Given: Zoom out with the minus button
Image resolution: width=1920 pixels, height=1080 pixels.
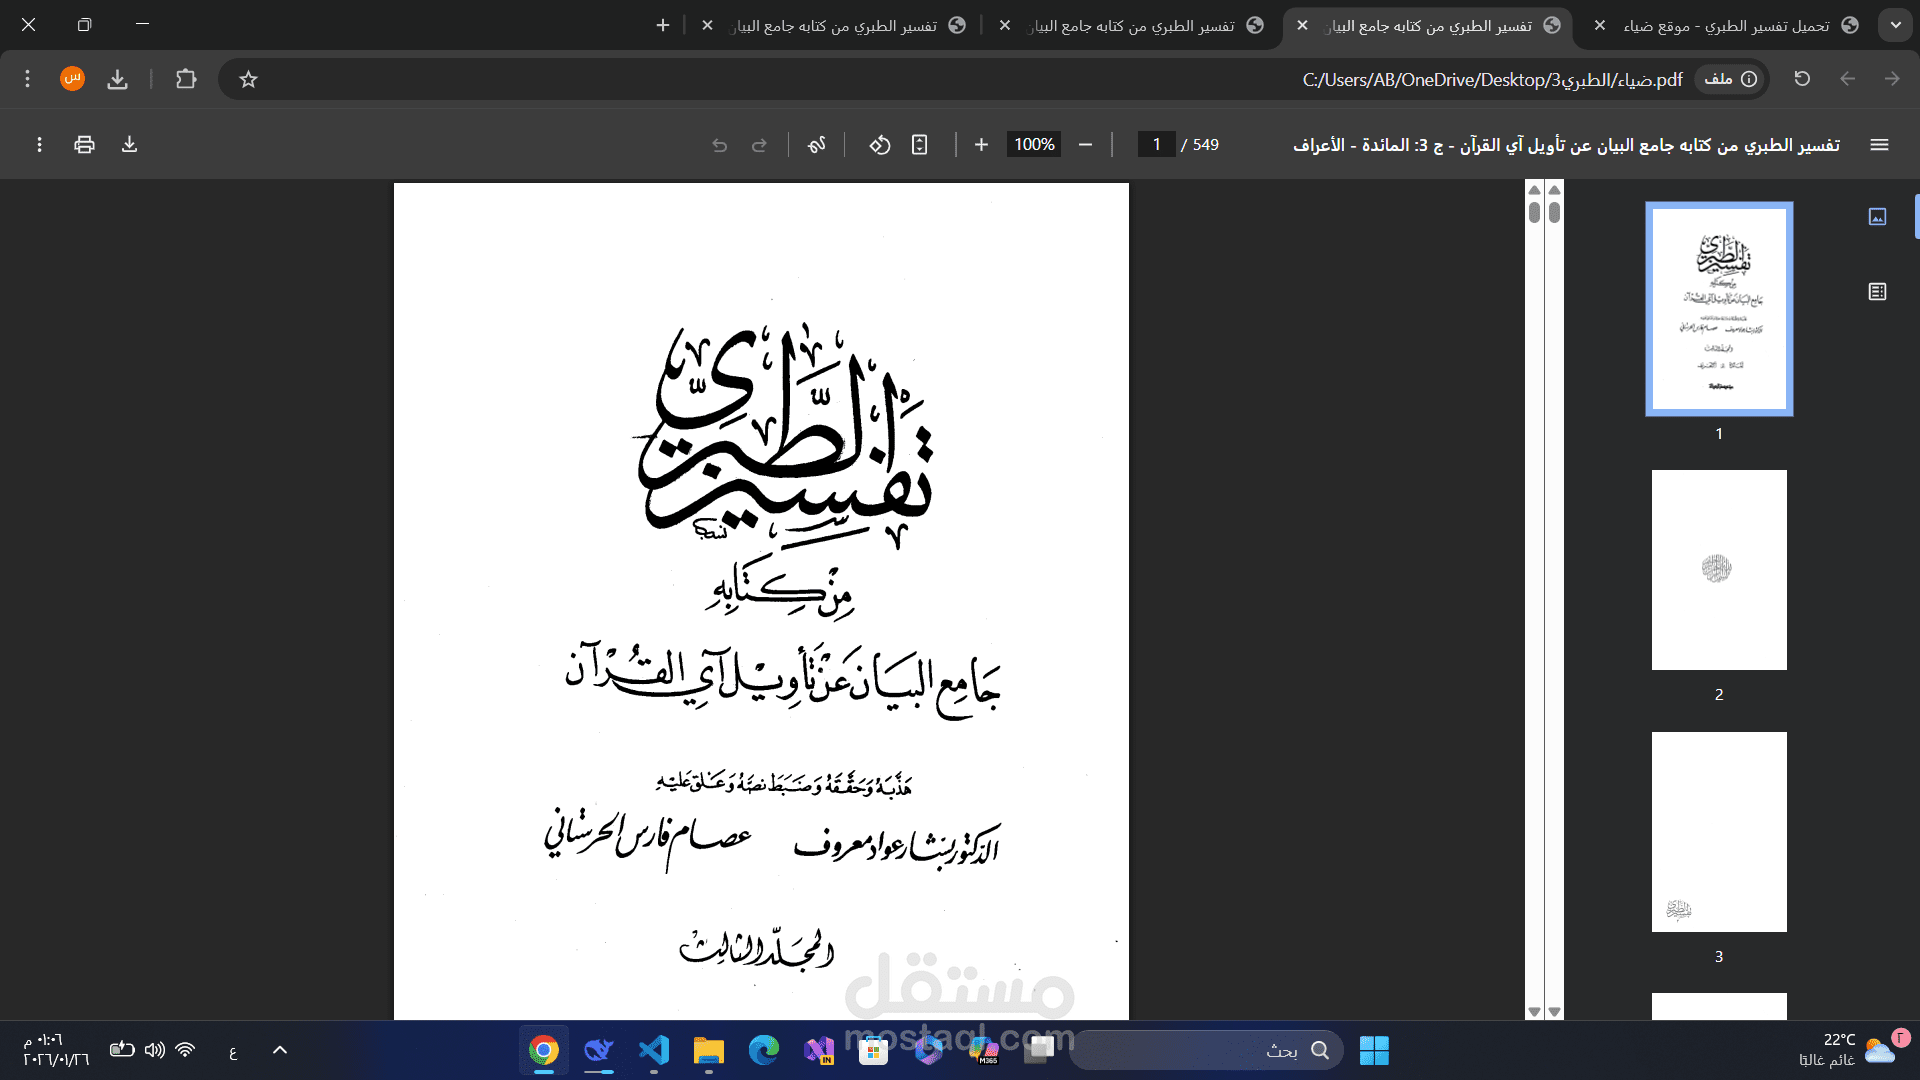Looking at the screenshot, I should click(x=1085, y=145).
